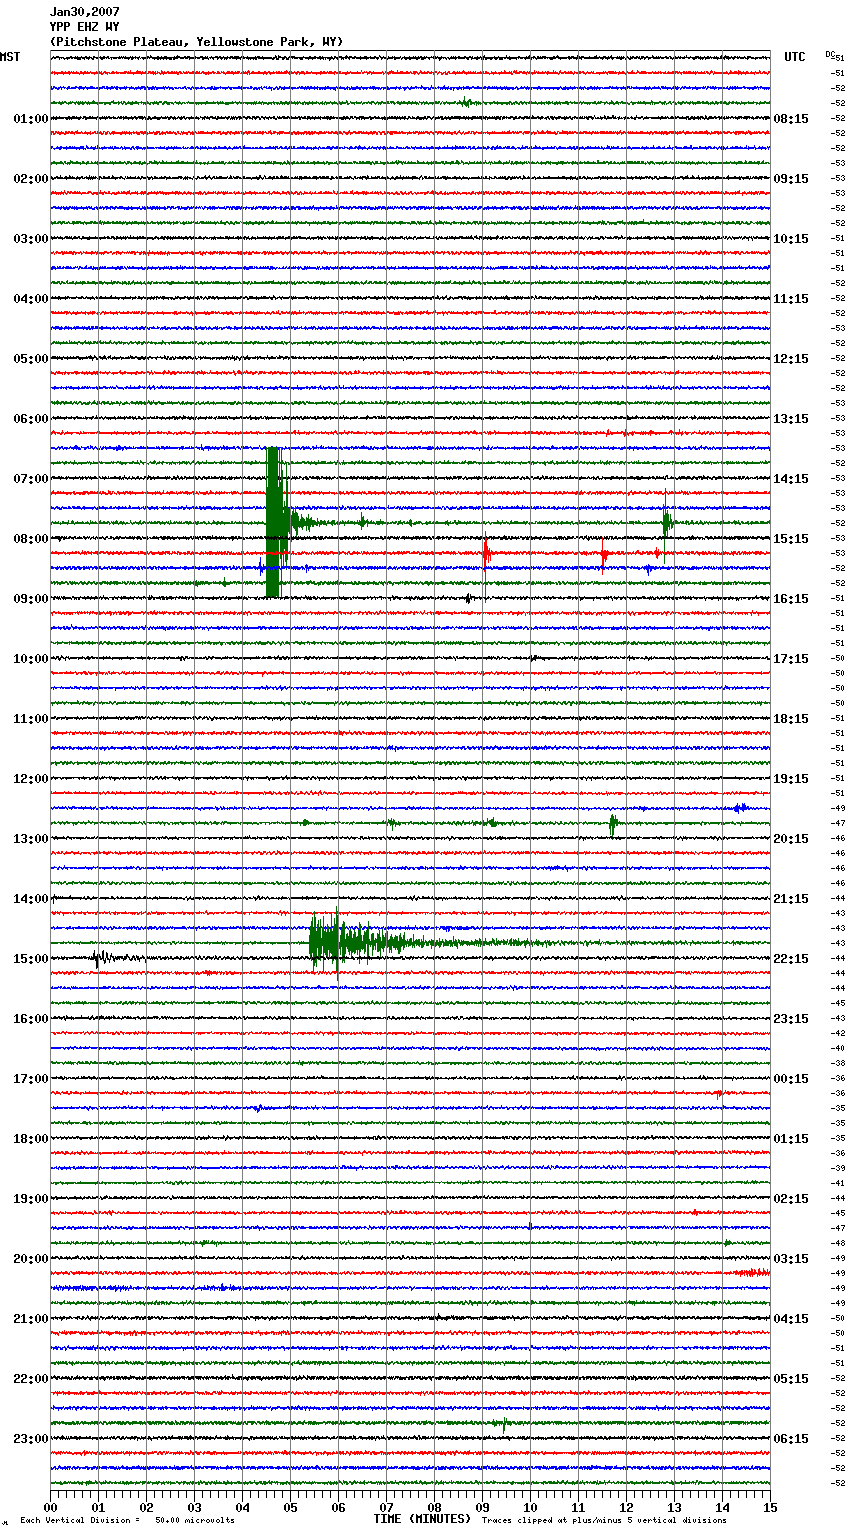The image size is (850, 1534).
Task: Click the date label Jan30,2007
Action: 84,12
